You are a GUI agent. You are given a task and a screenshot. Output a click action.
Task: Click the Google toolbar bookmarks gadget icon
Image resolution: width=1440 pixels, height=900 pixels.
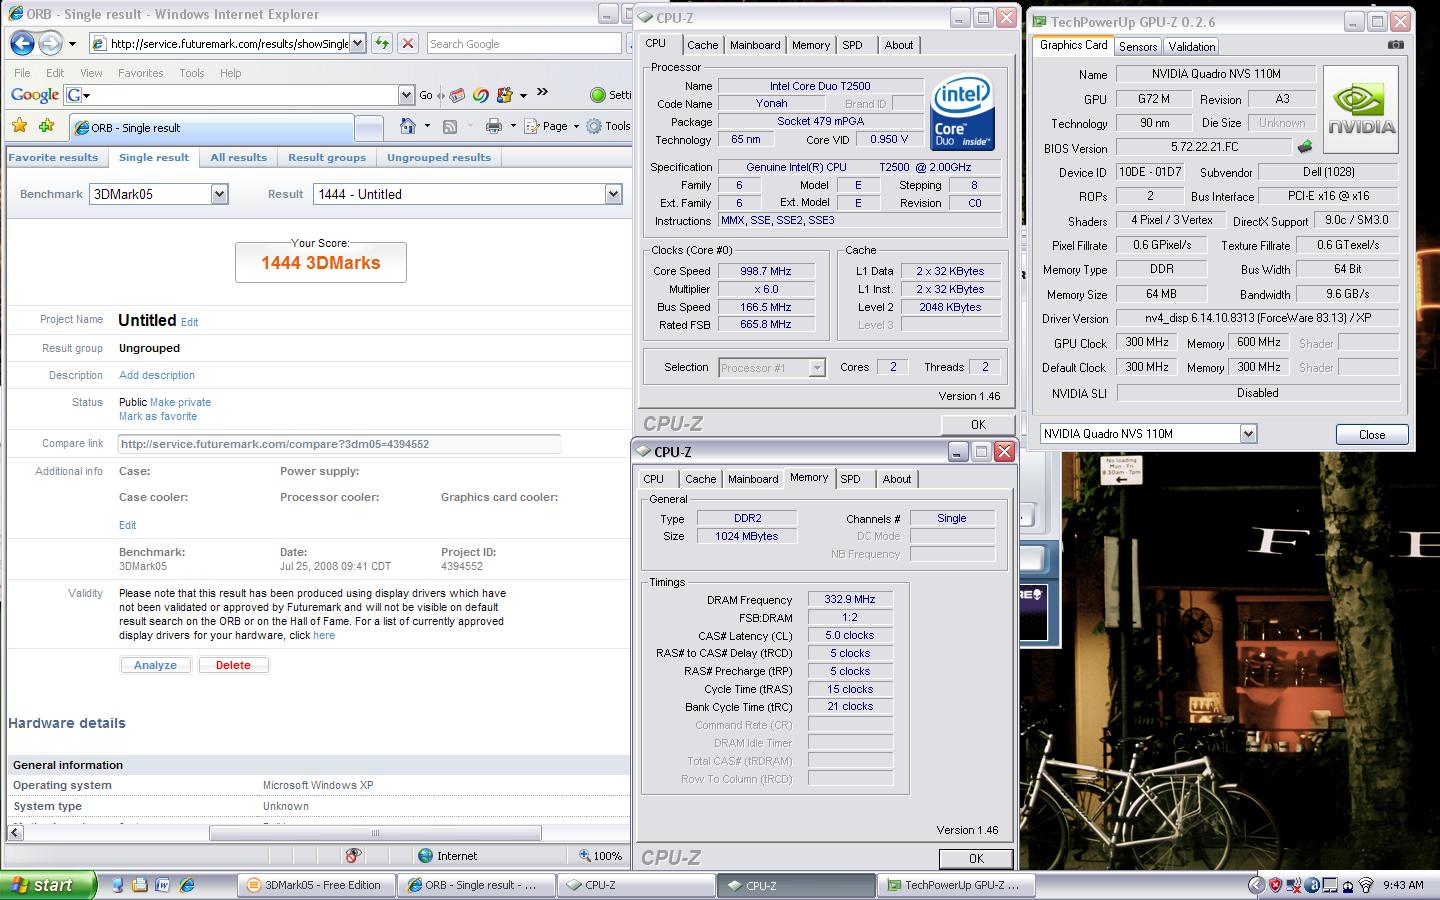(x=505, y=95)
